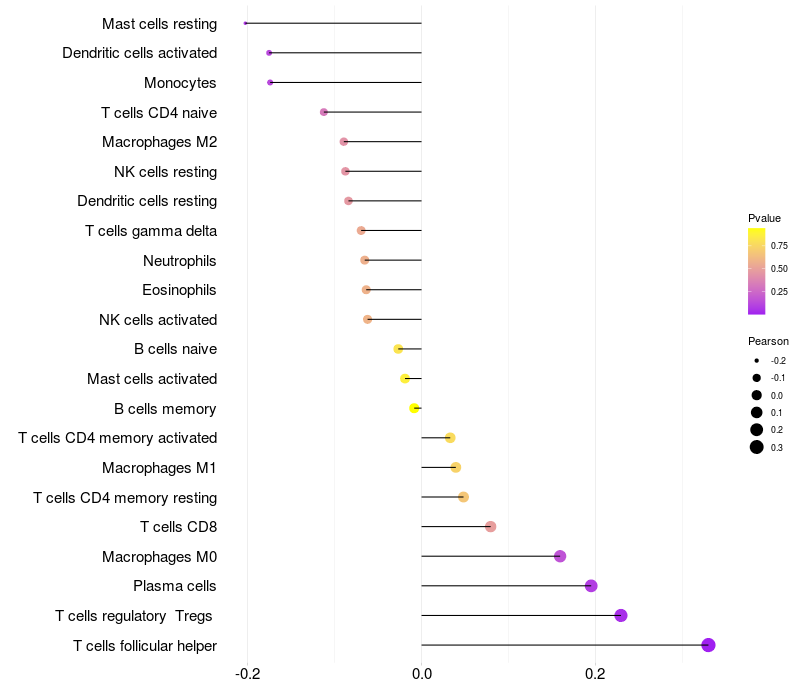Click the Pvalue color gradient bar
Image resolution: width=800 pixels, height=700 pixels.
[756, 271]
